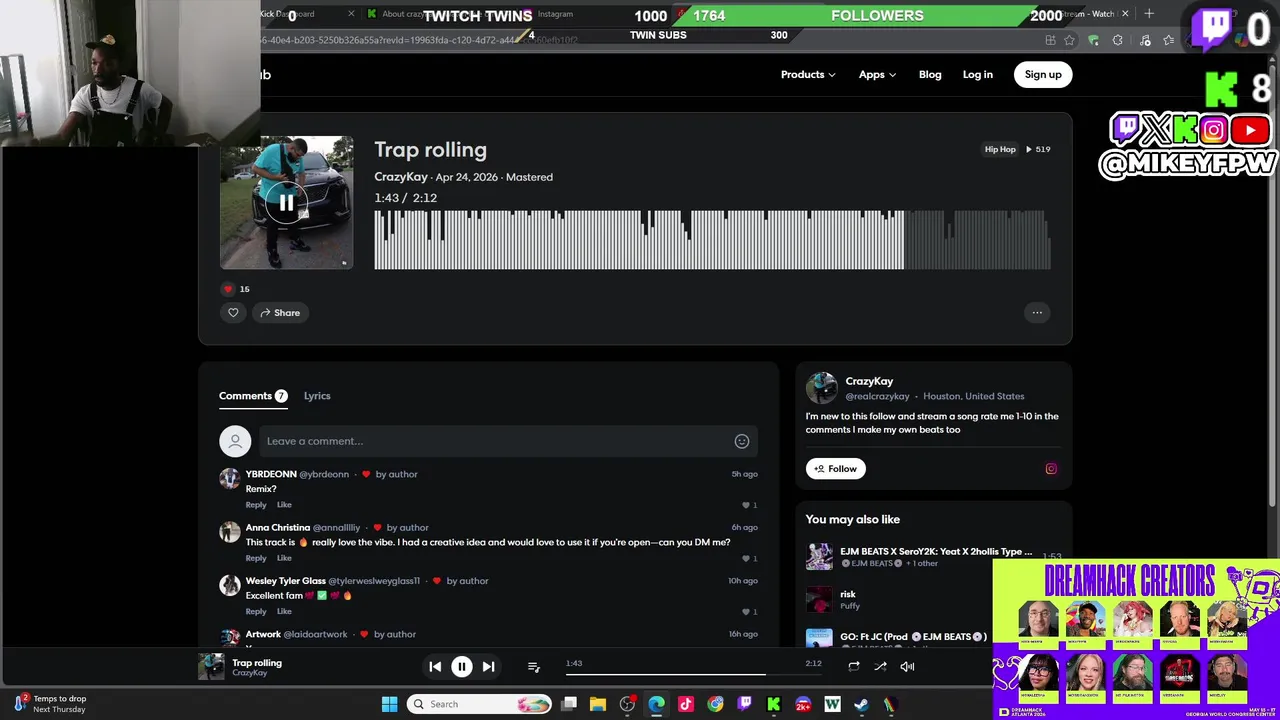
Task: Open YBRDEONN's profile avatar
Action: [230, 478]
